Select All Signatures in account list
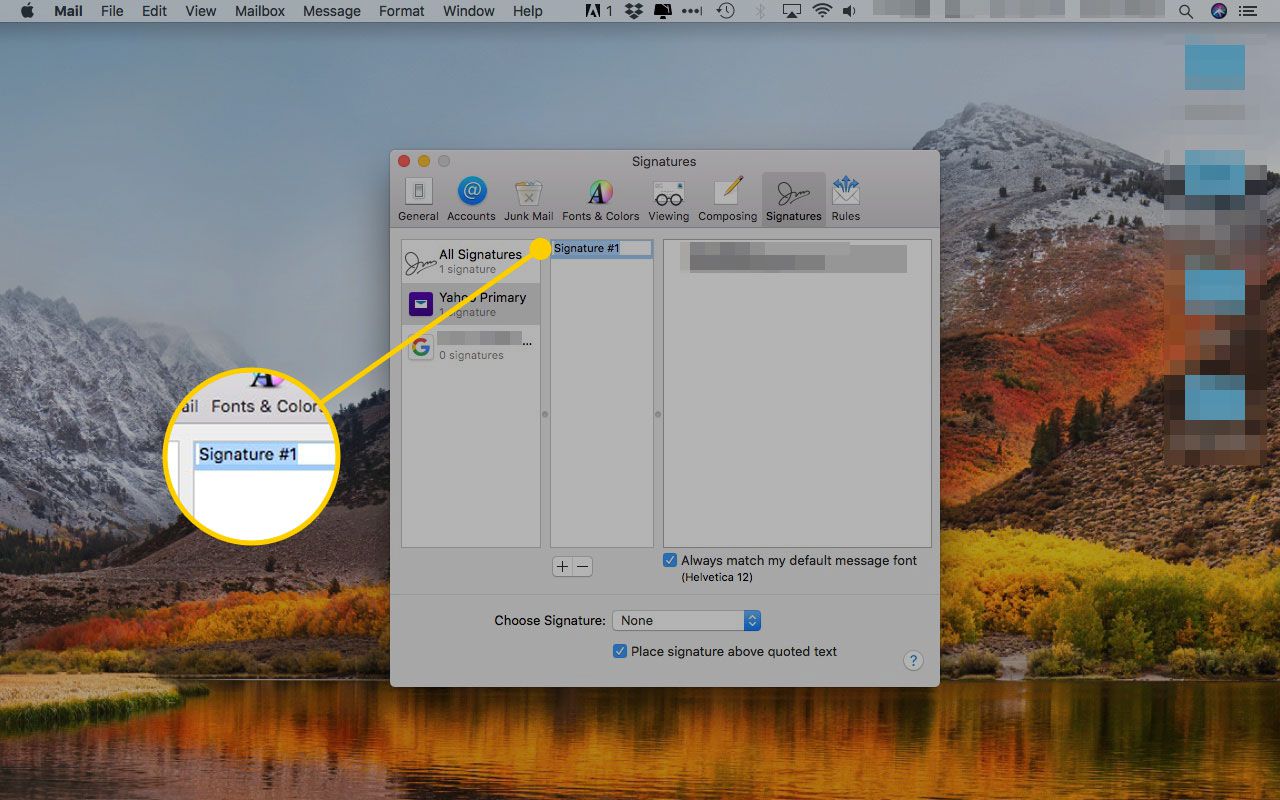The height and width of the screenshot is (800, 1280). (x=470, y=261)
